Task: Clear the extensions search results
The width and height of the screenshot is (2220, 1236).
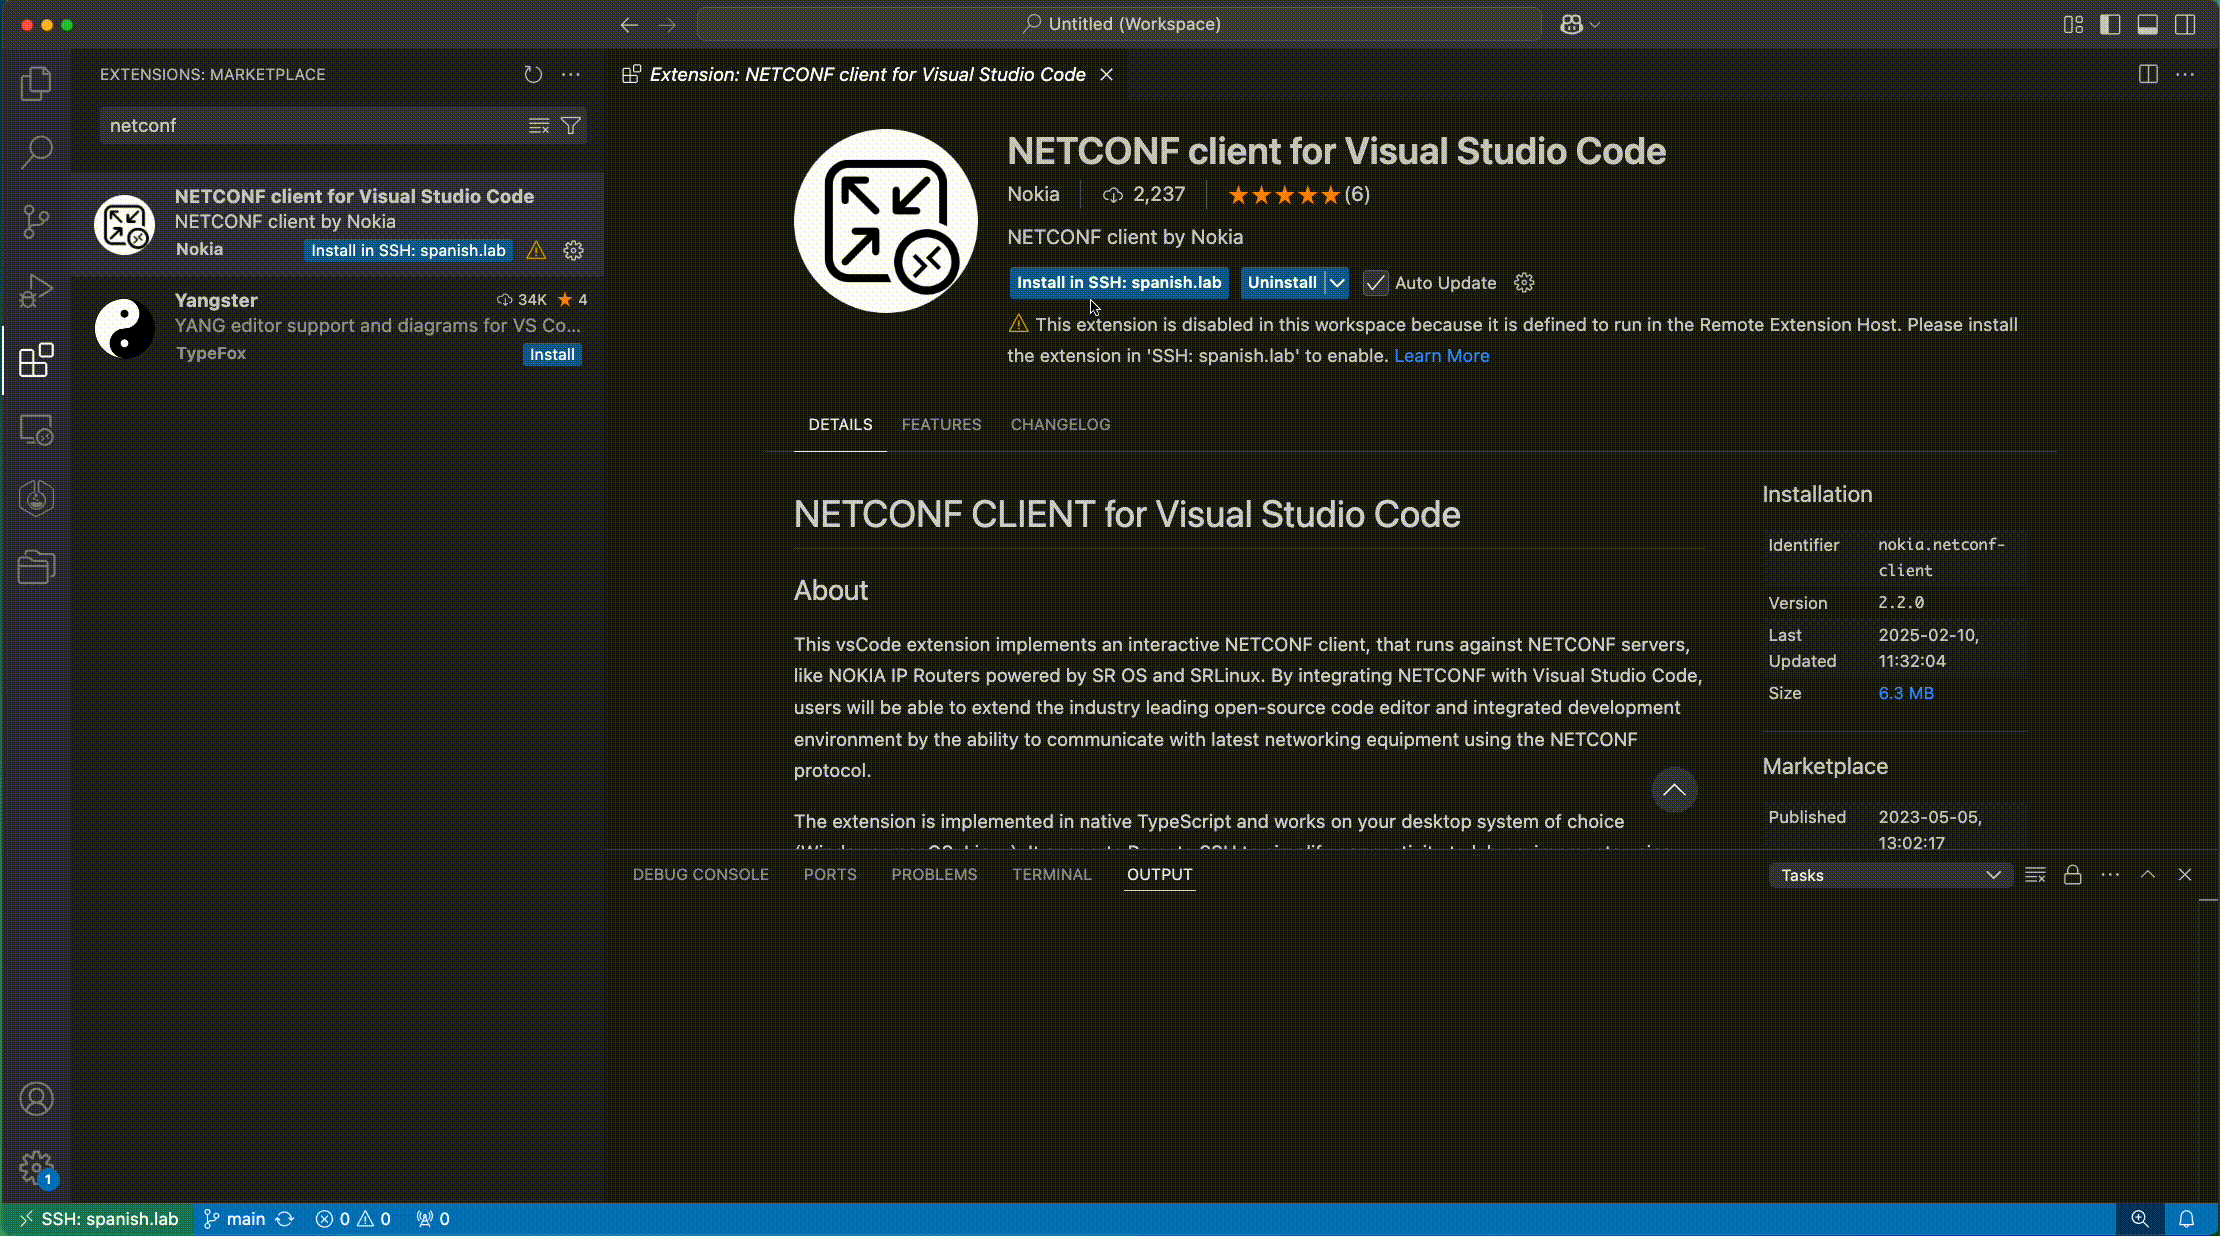Action: (539, 125)
